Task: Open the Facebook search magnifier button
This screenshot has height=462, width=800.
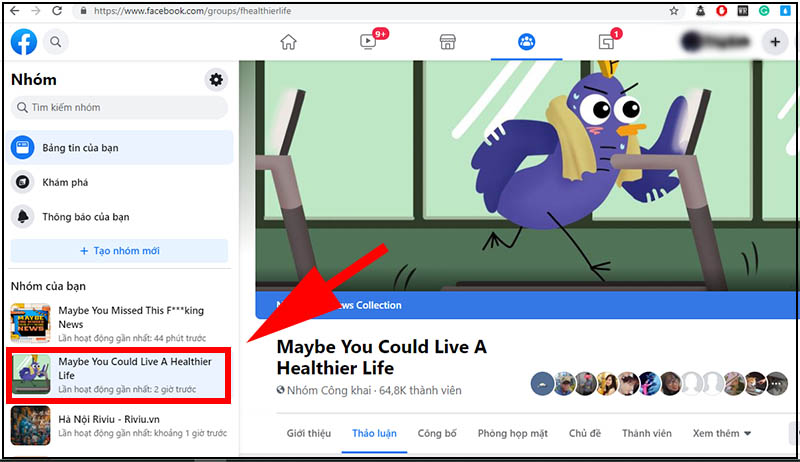Action: click(56, 42)
